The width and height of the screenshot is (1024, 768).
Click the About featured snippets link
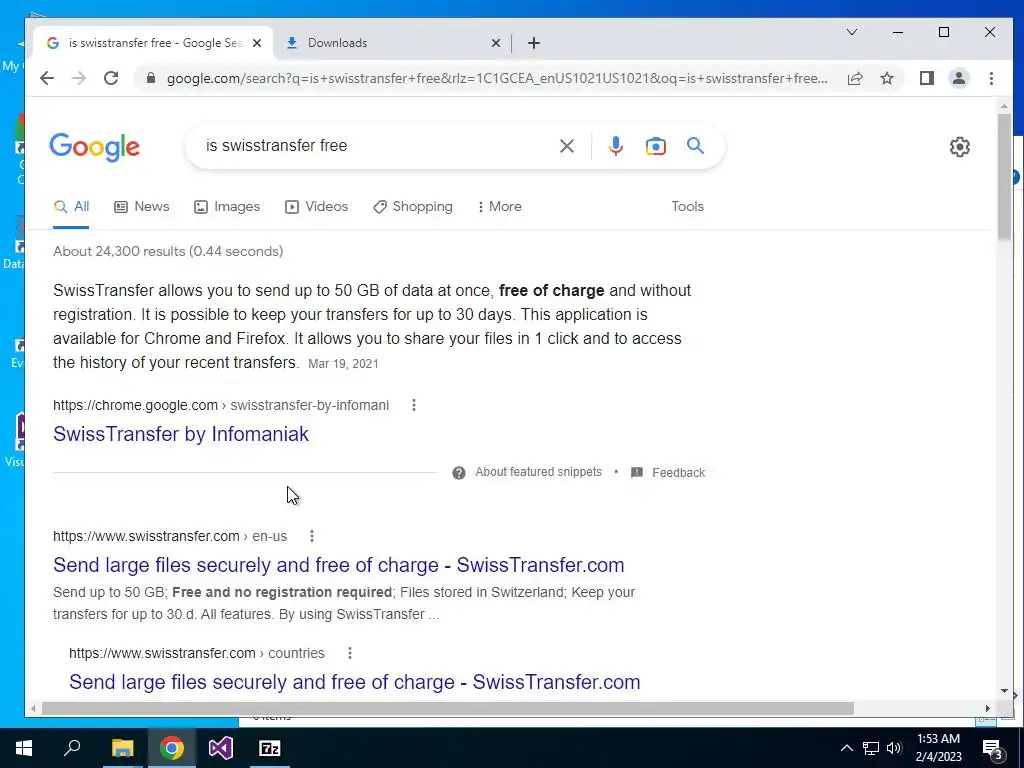tap(538, 472)
